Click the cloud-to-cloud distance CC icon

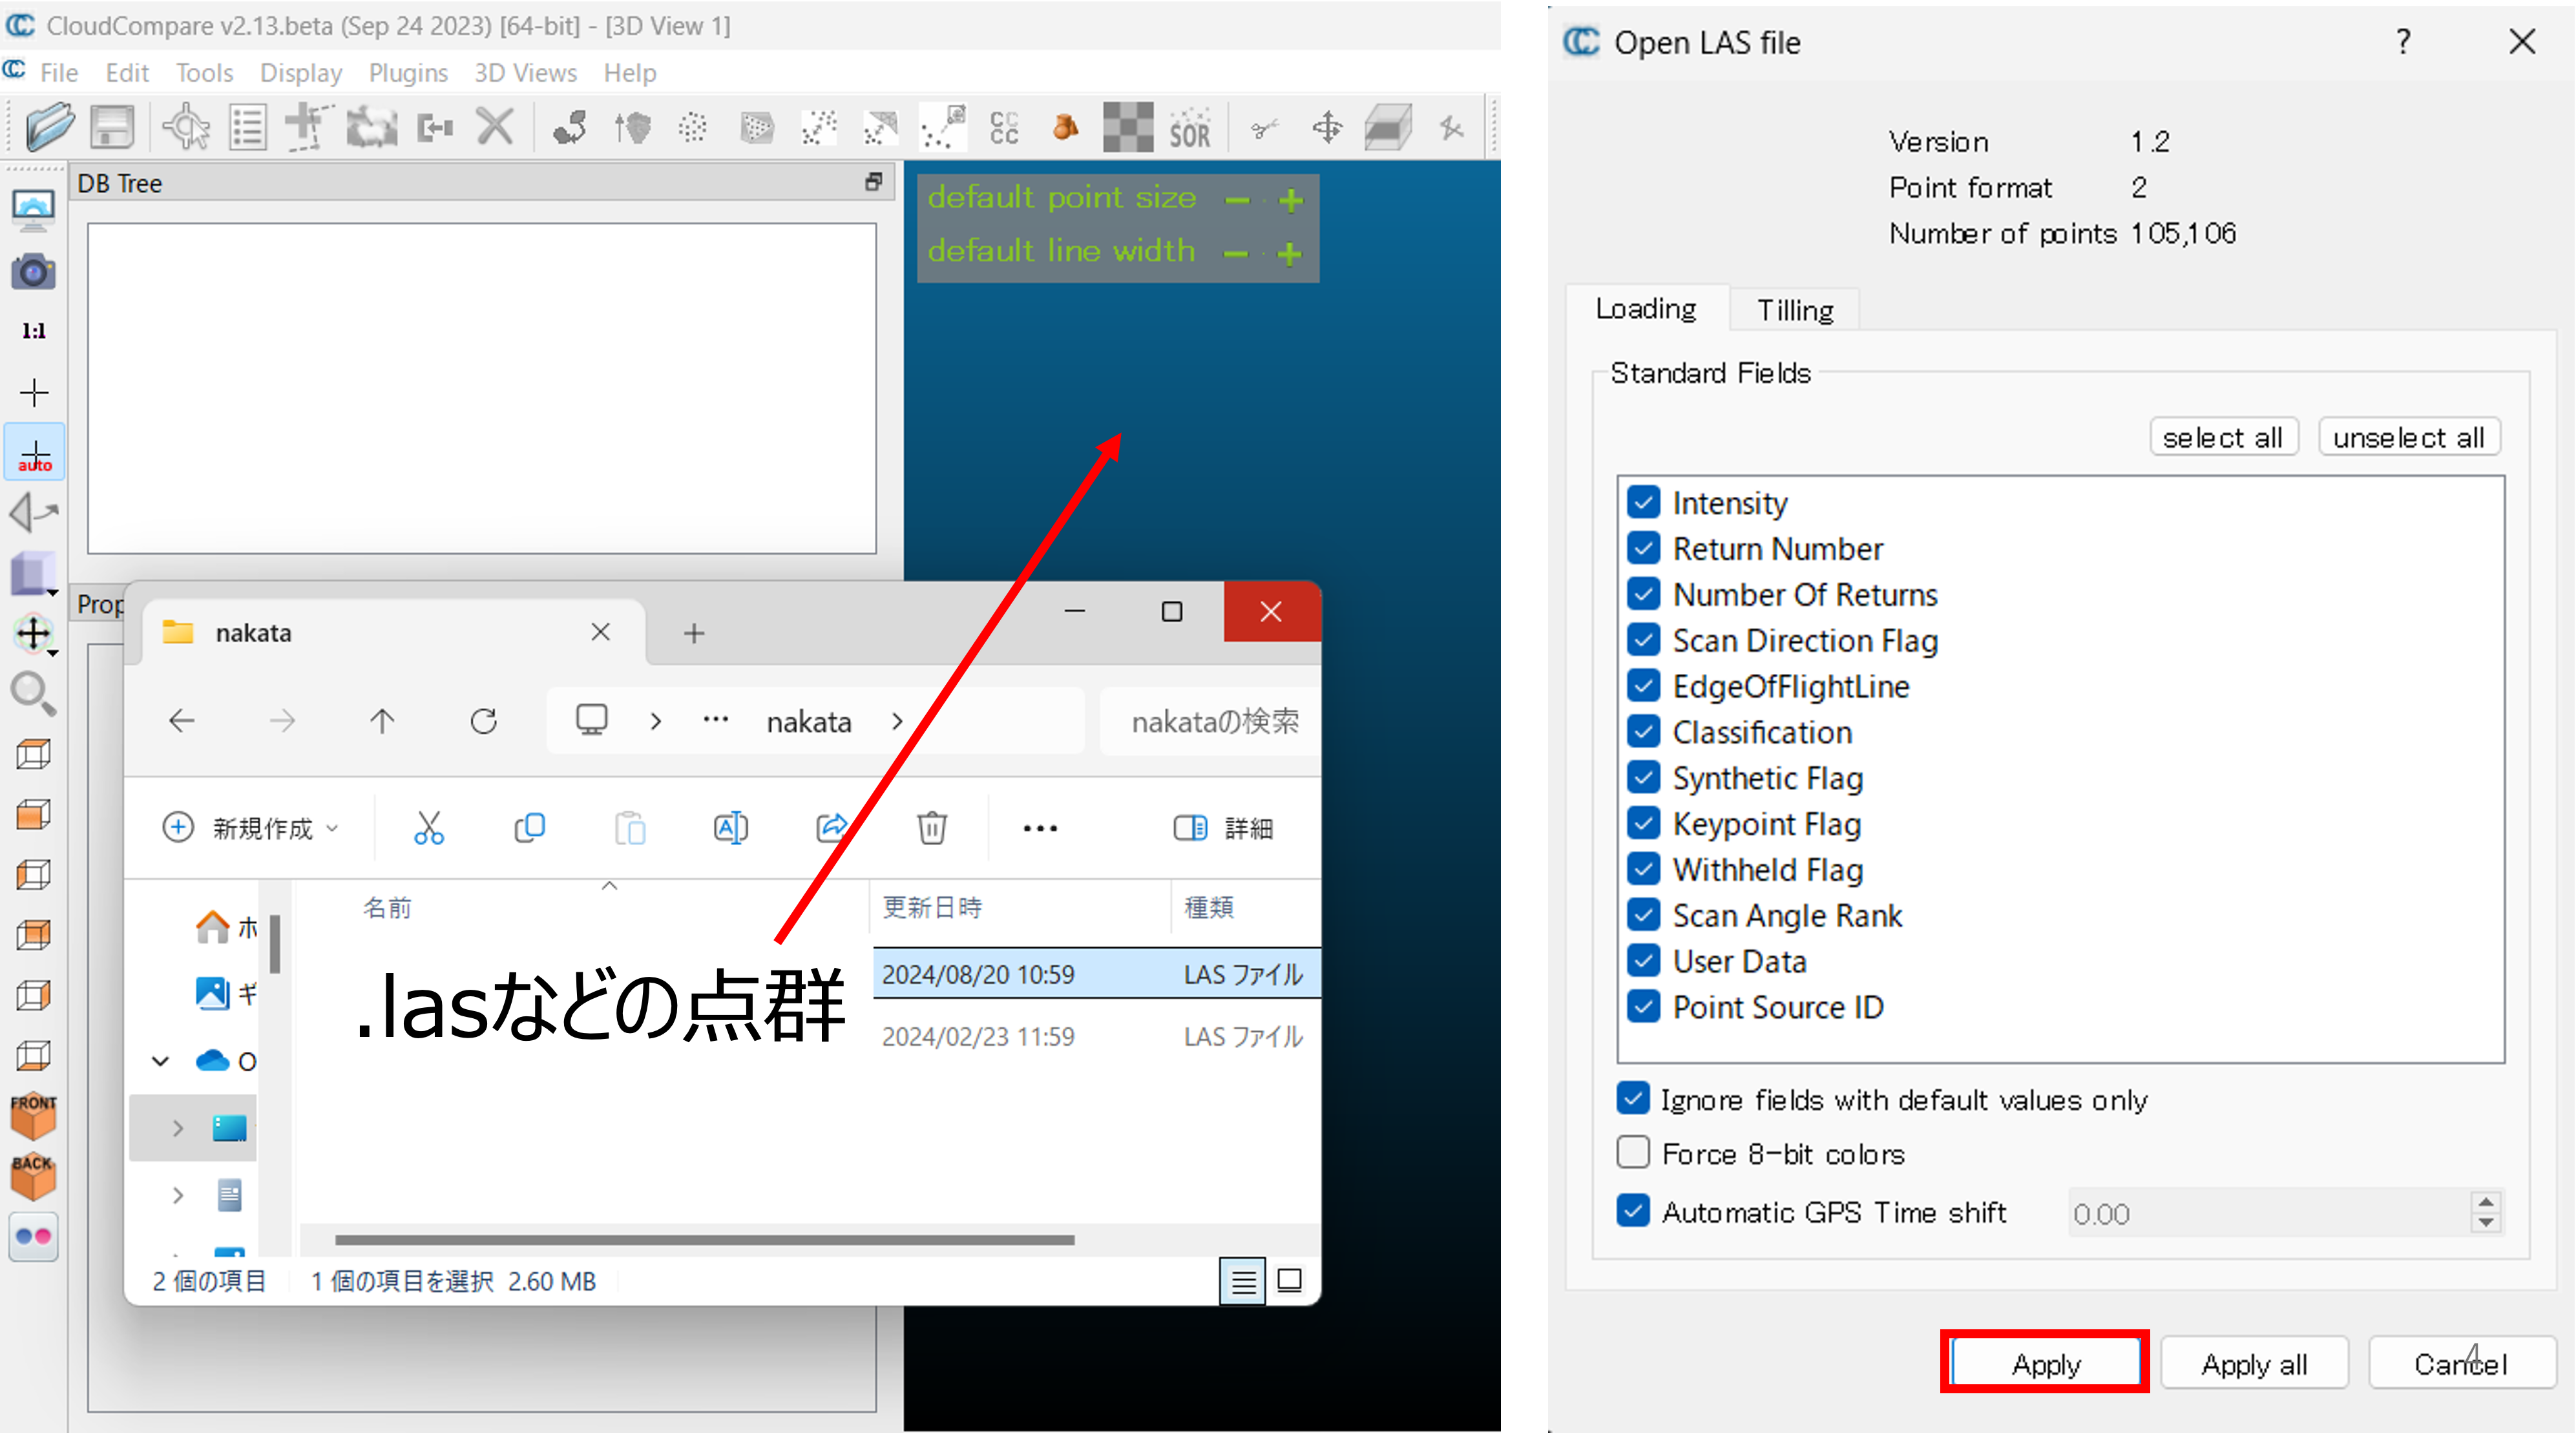(x=1004, y=128)
